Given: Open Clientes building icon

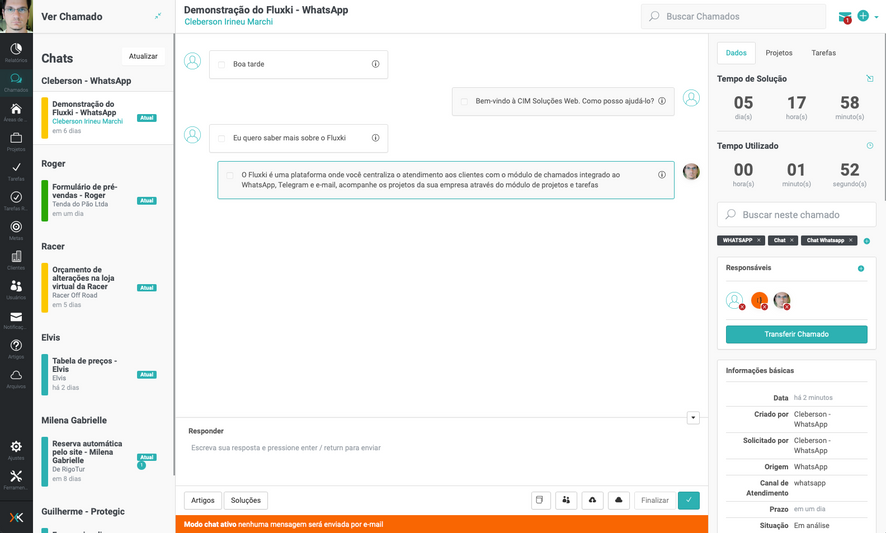Looking at the screenshot, I should 16,259.
